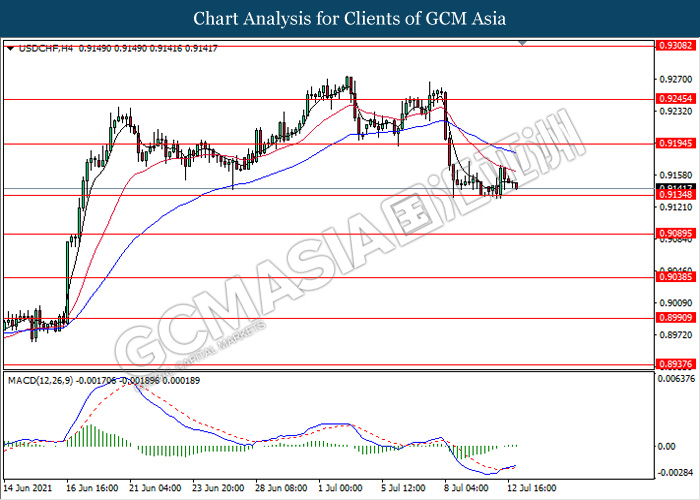Click the 0.91945 red price label

(675, 143)
